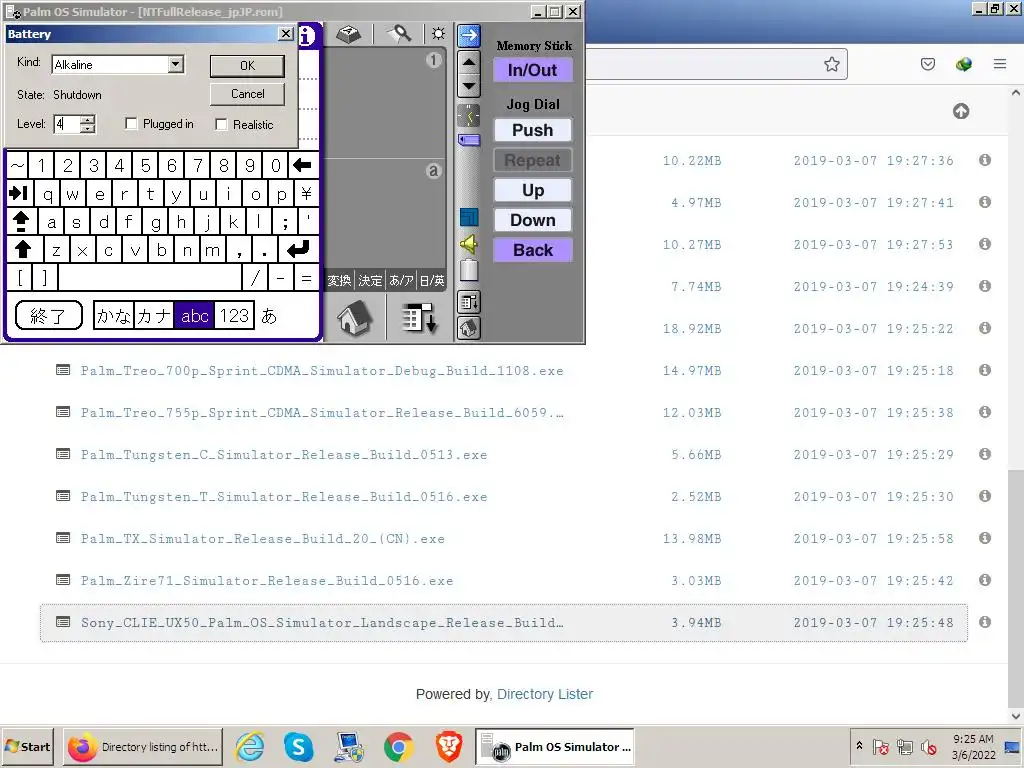The height and width of the screenshot is (768, 1024).
Task: Click the Start button on taskbar
Action: pos(29,746)
